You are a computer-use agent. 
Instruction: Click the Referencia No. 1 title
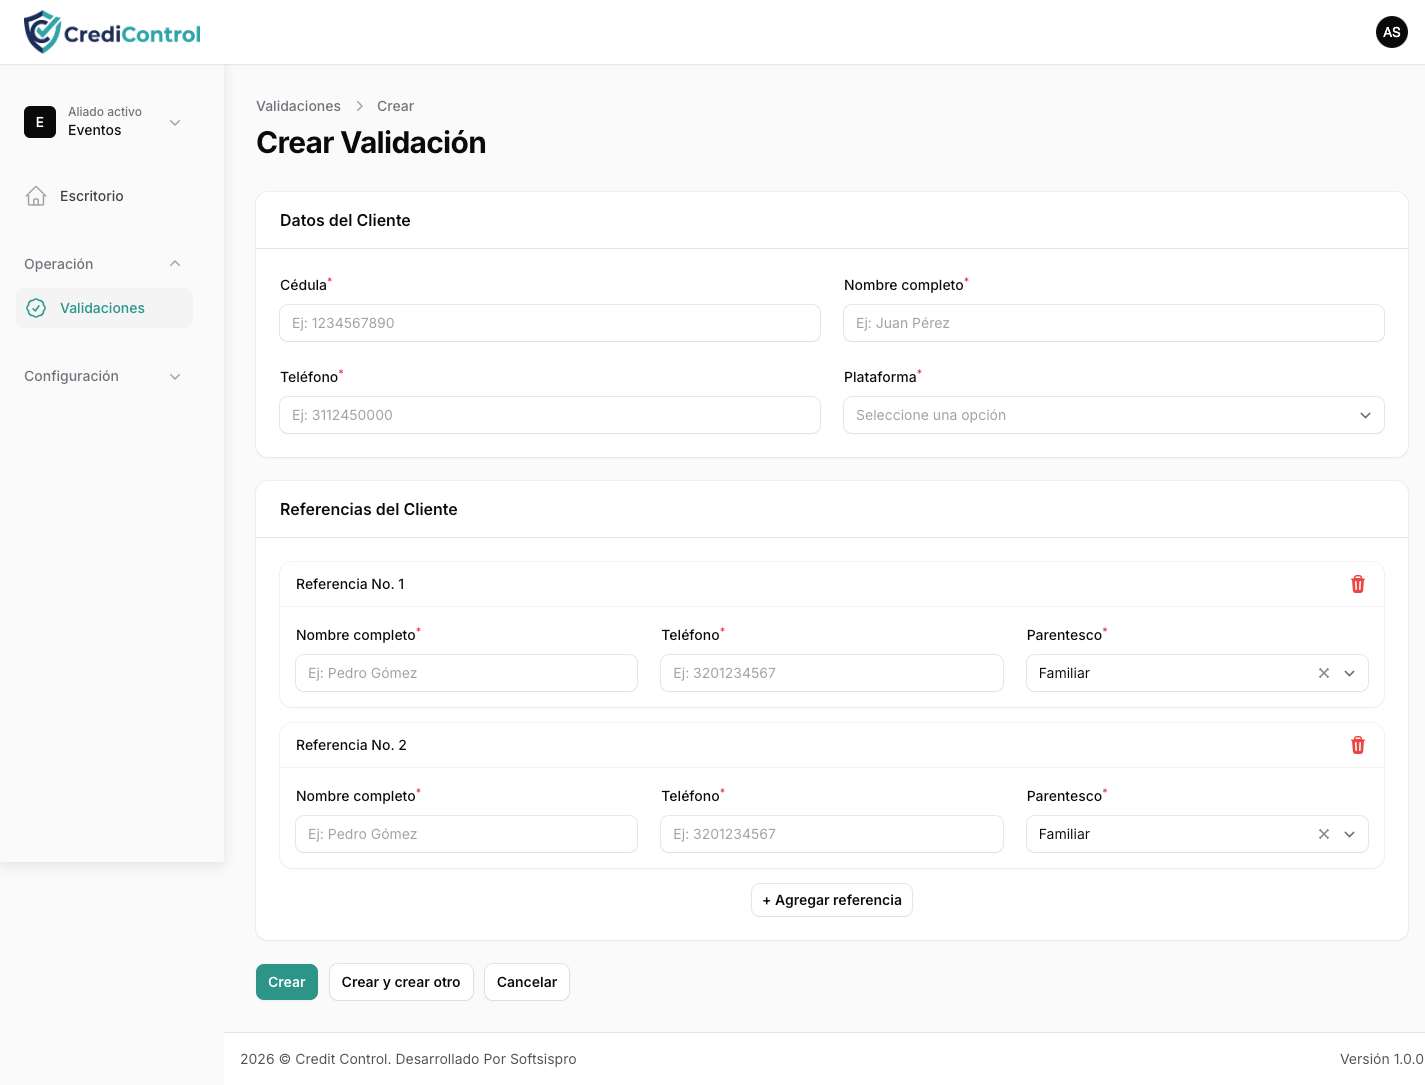point(350,584)
